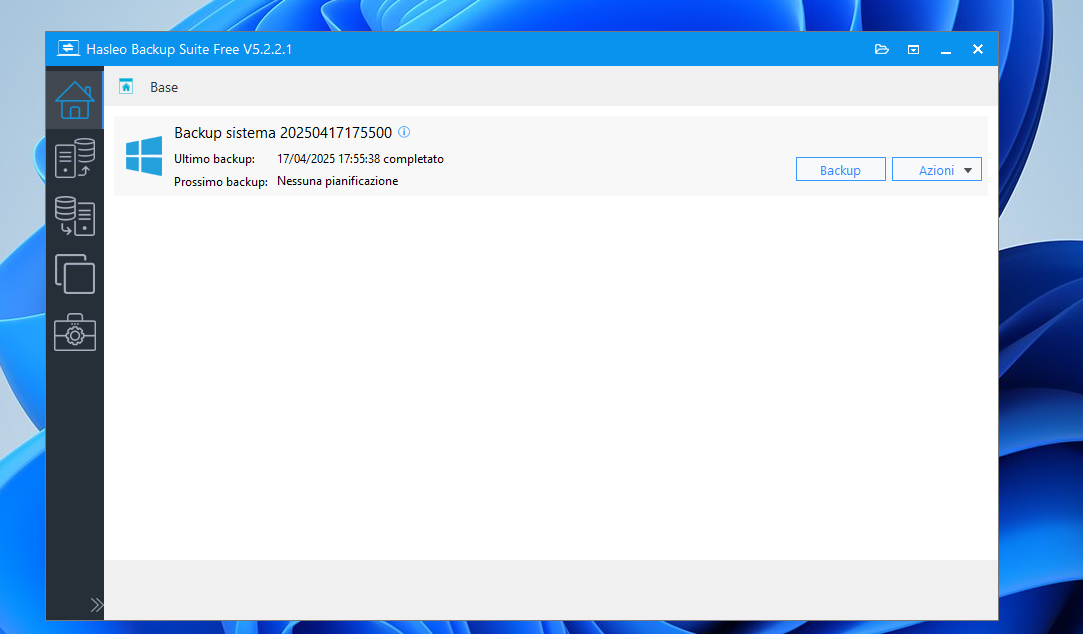Open the Clone sidebar icon
The height and width of the screenshot is (634, 1083).
[75, 273]
